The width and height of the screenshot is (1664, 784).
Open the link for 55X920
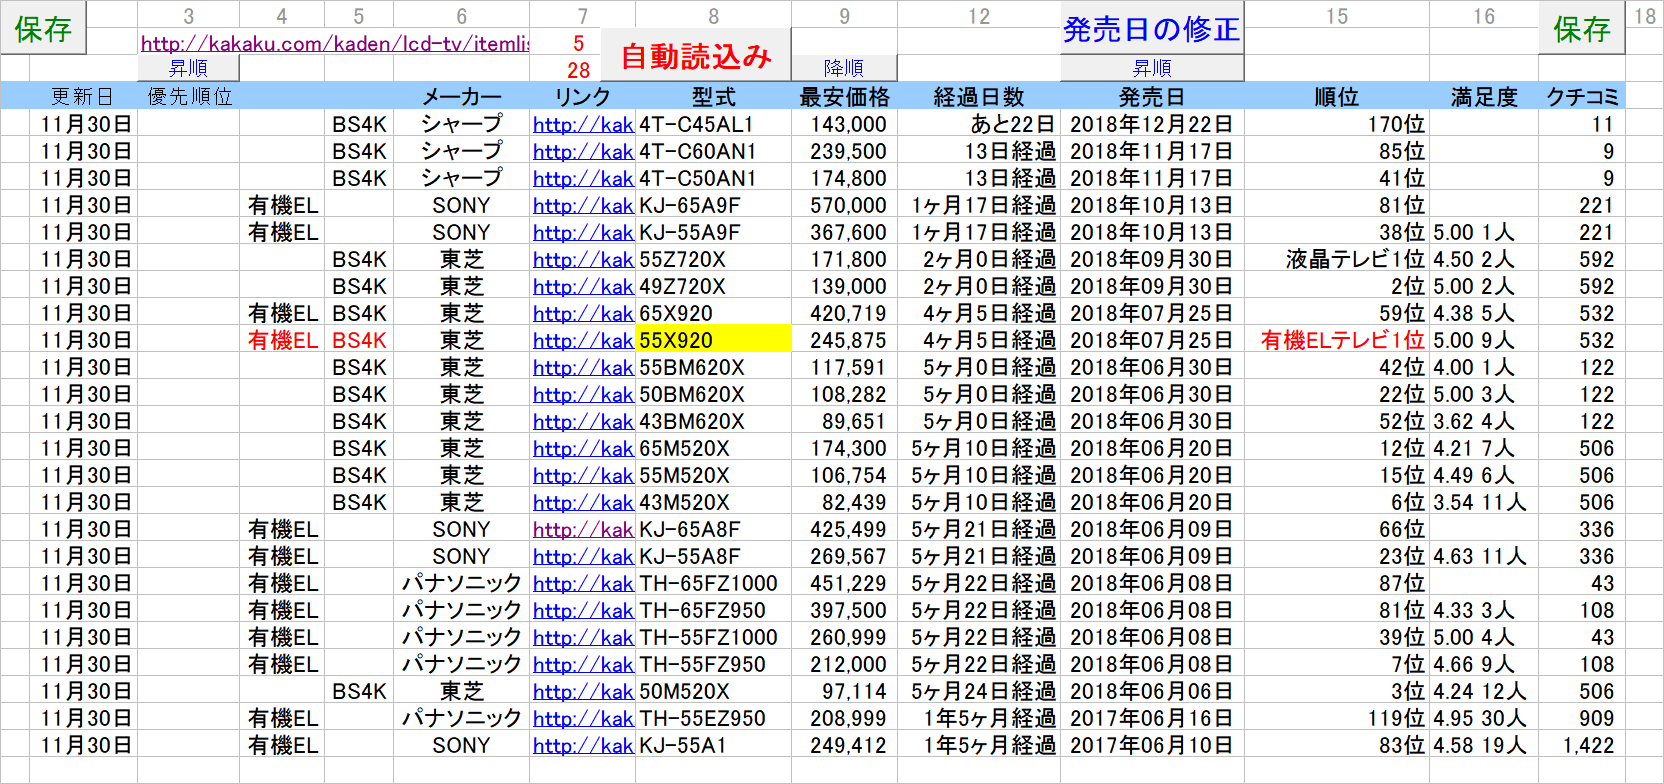coord(583,340)
